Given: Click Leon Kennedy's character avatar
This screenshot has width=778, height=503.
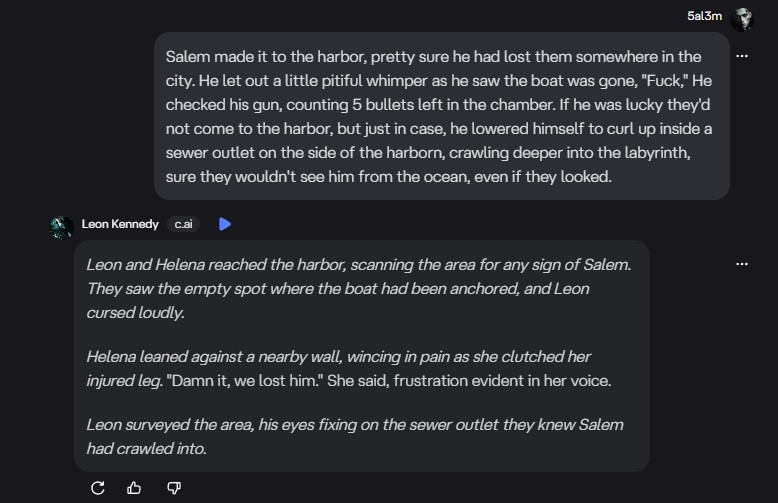Looking at the screenshot, I should point(61,225).
